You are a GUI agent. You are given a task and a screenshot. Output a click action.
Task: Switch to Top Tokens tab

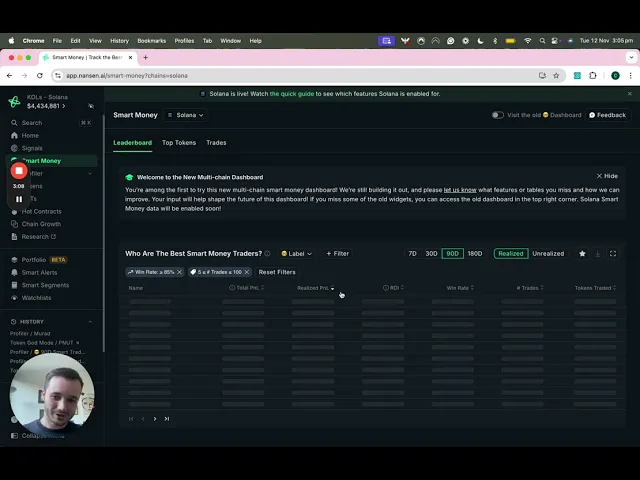tap(179, 143)
